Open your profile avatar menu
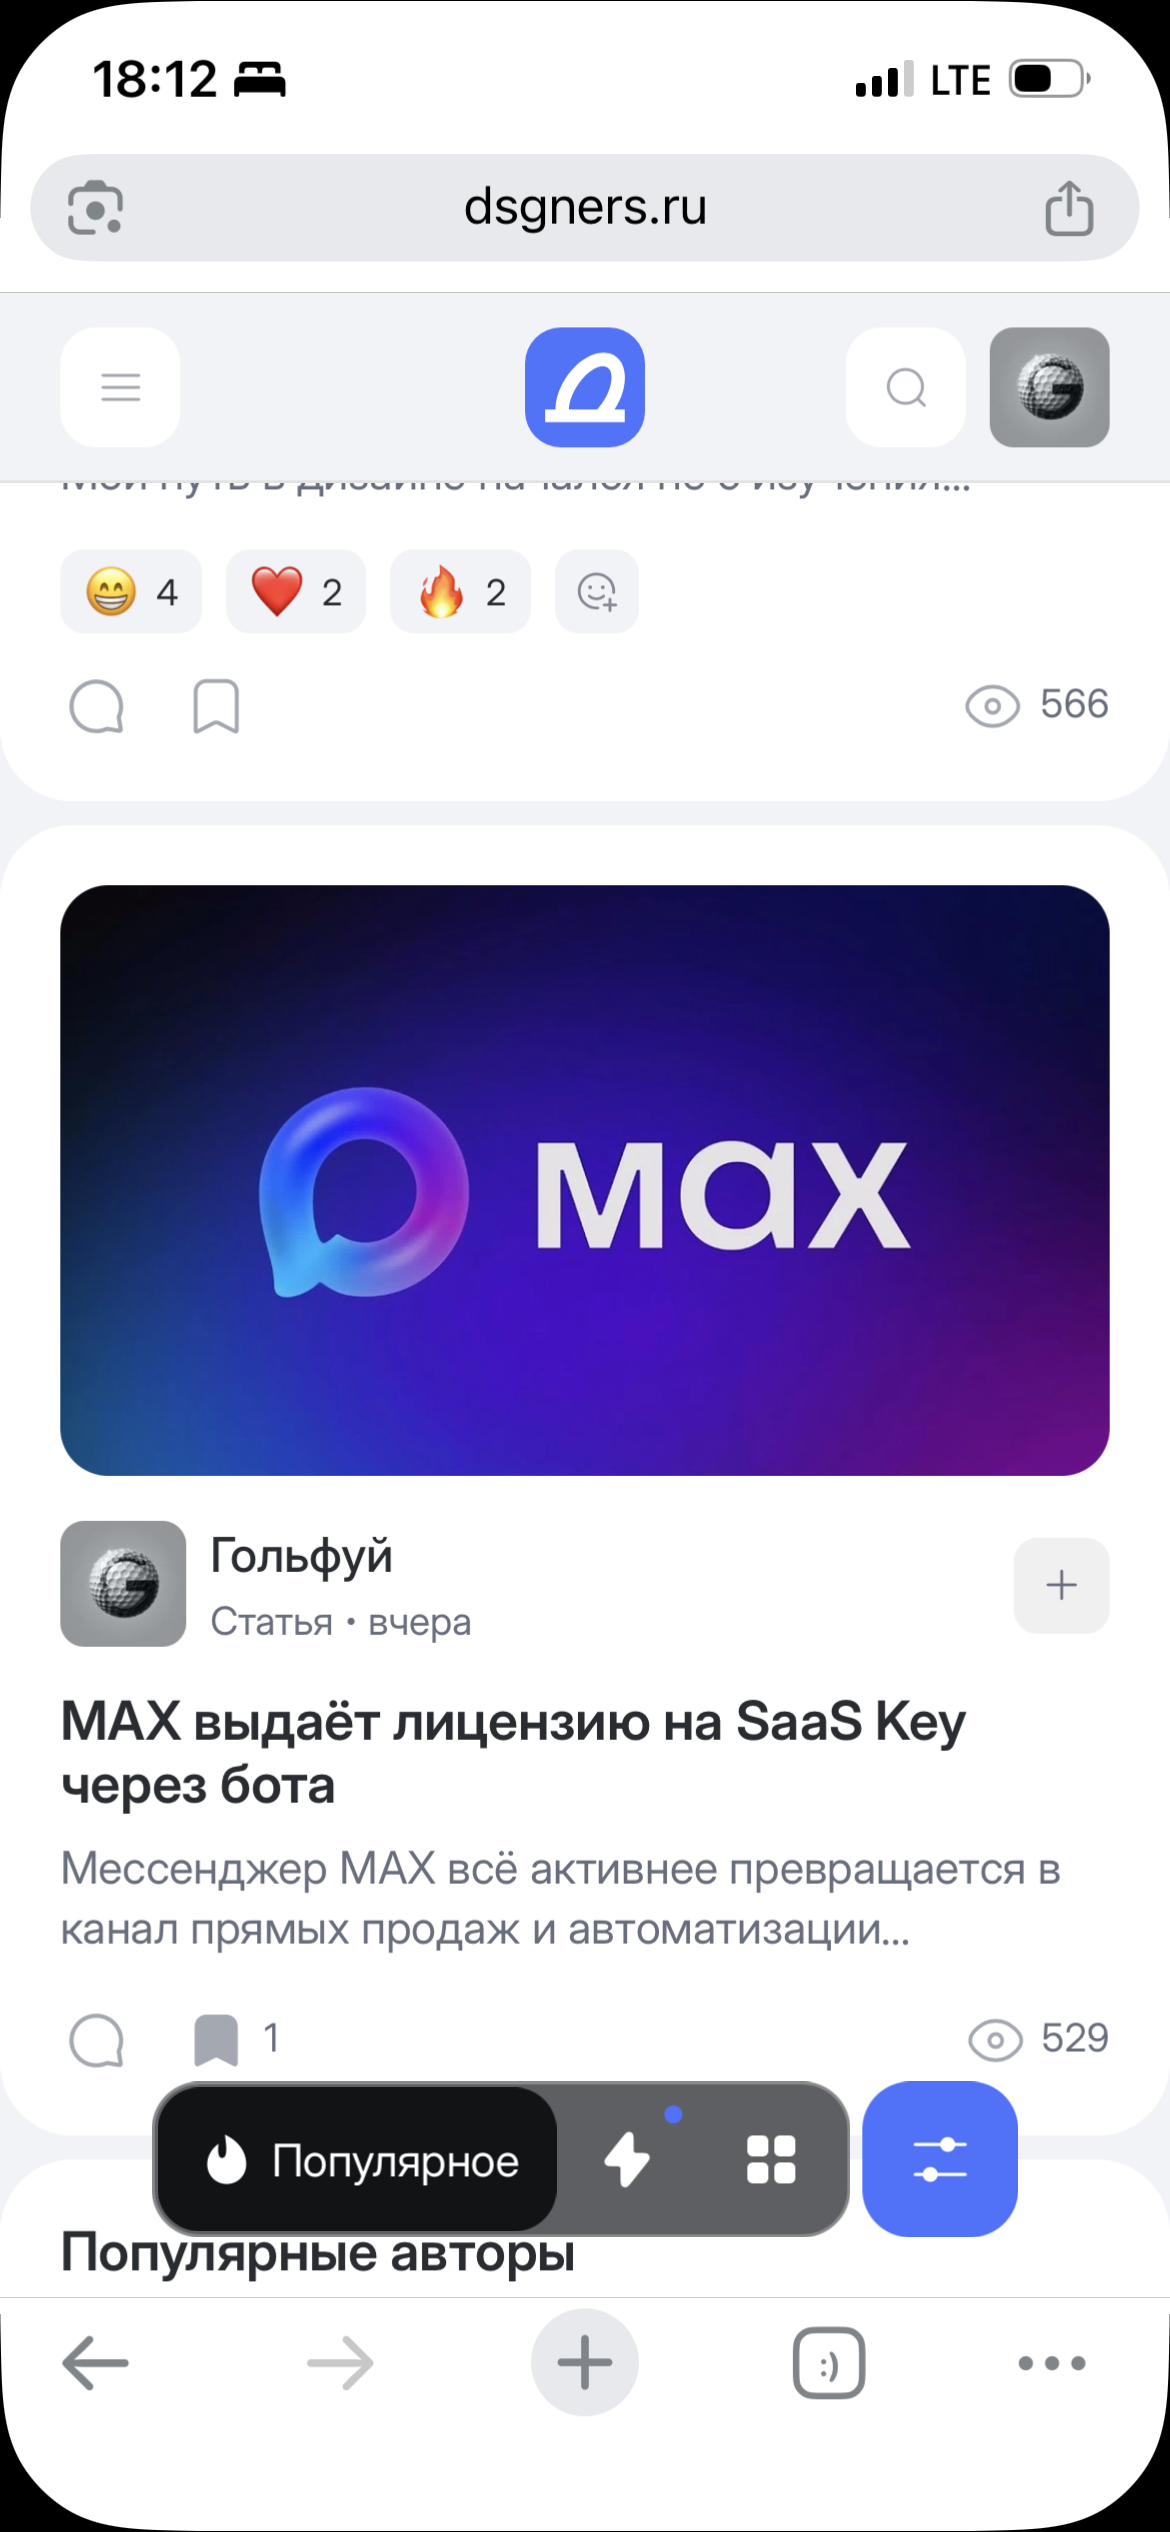 tap(1050, 387)
